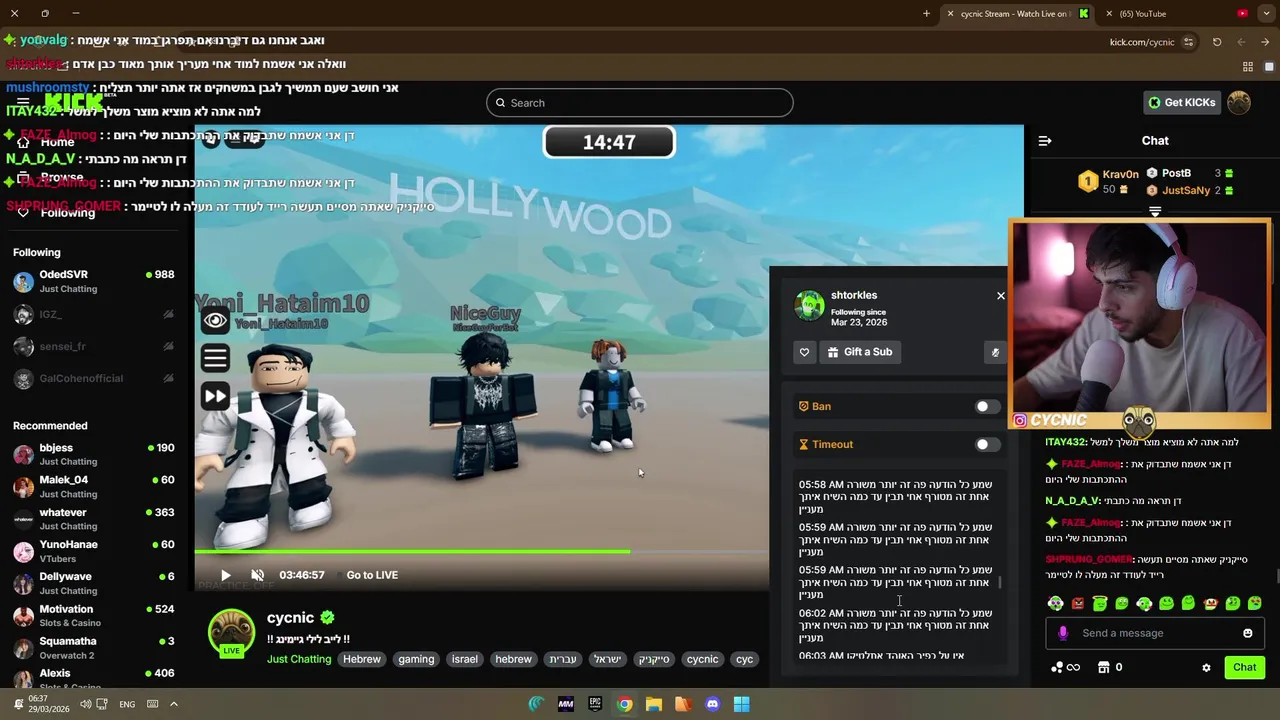1280x720 pixels.
Task: Open YunoHanae from Recommended channels
Action: point(95,552)
